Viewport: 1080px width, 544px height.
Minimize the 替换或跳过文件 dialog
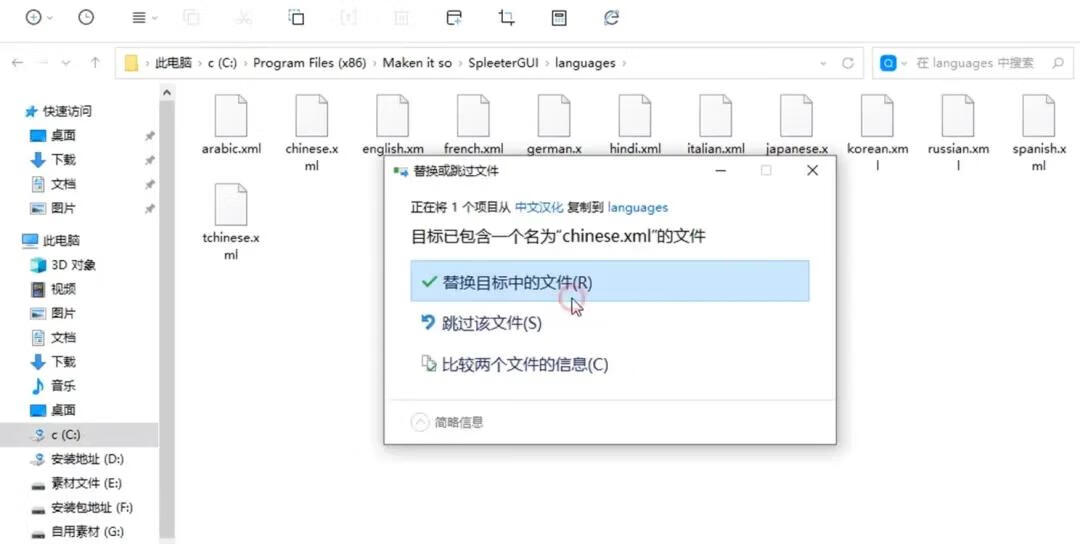(720, 171)
